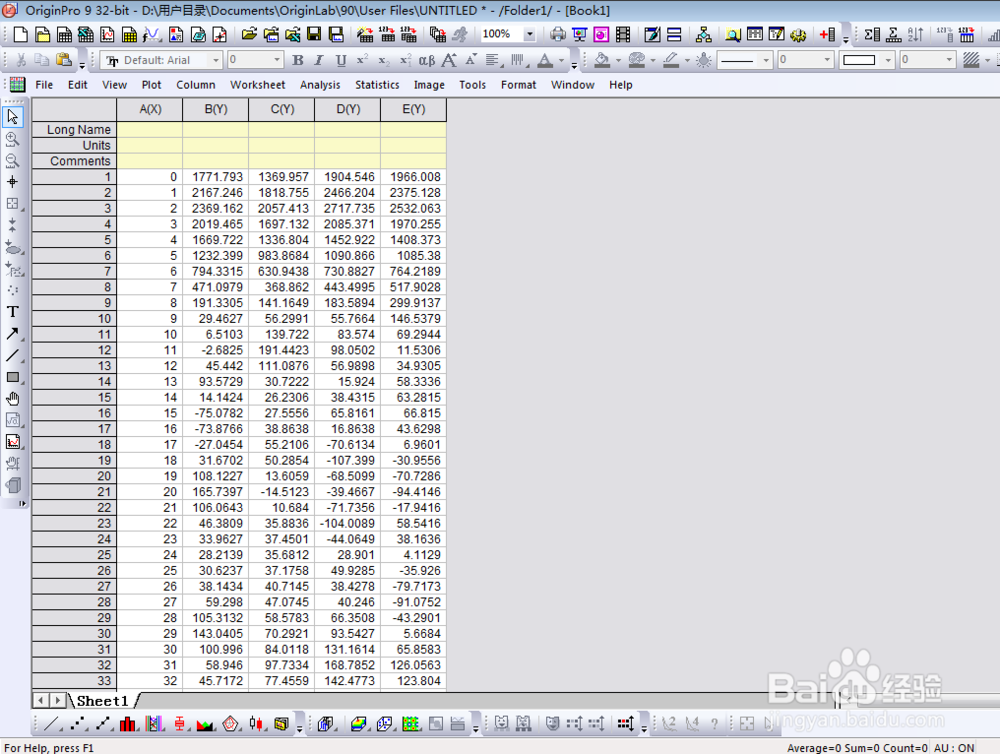Screen dimensions: 1000x754
Task: Save the project with floppy icon
Action: (314, 34)
